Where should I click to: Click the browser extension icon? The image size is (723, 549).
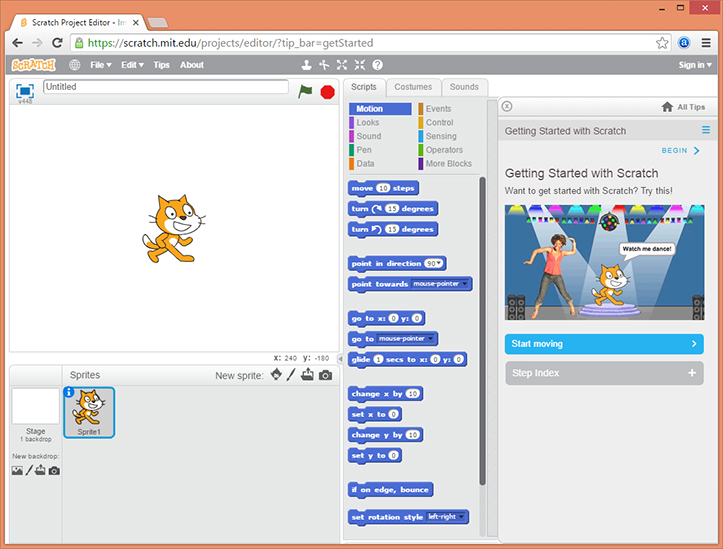(x=684, y=43)
